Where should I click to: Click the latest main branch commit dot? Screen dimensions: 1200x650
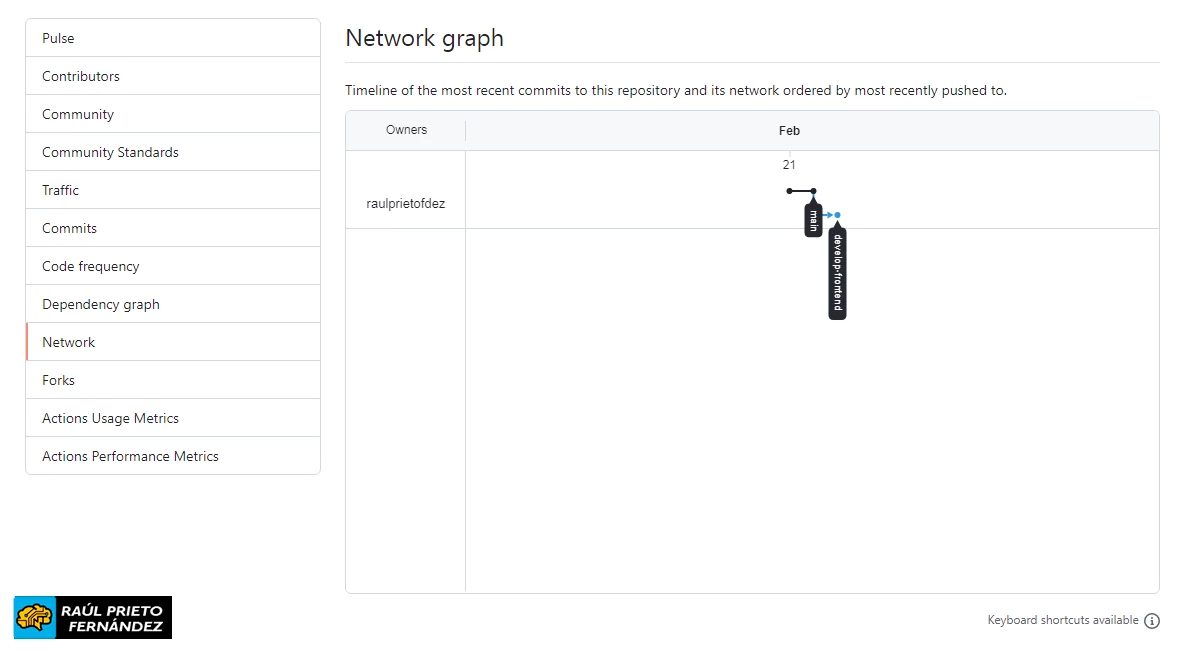[813, 191]
